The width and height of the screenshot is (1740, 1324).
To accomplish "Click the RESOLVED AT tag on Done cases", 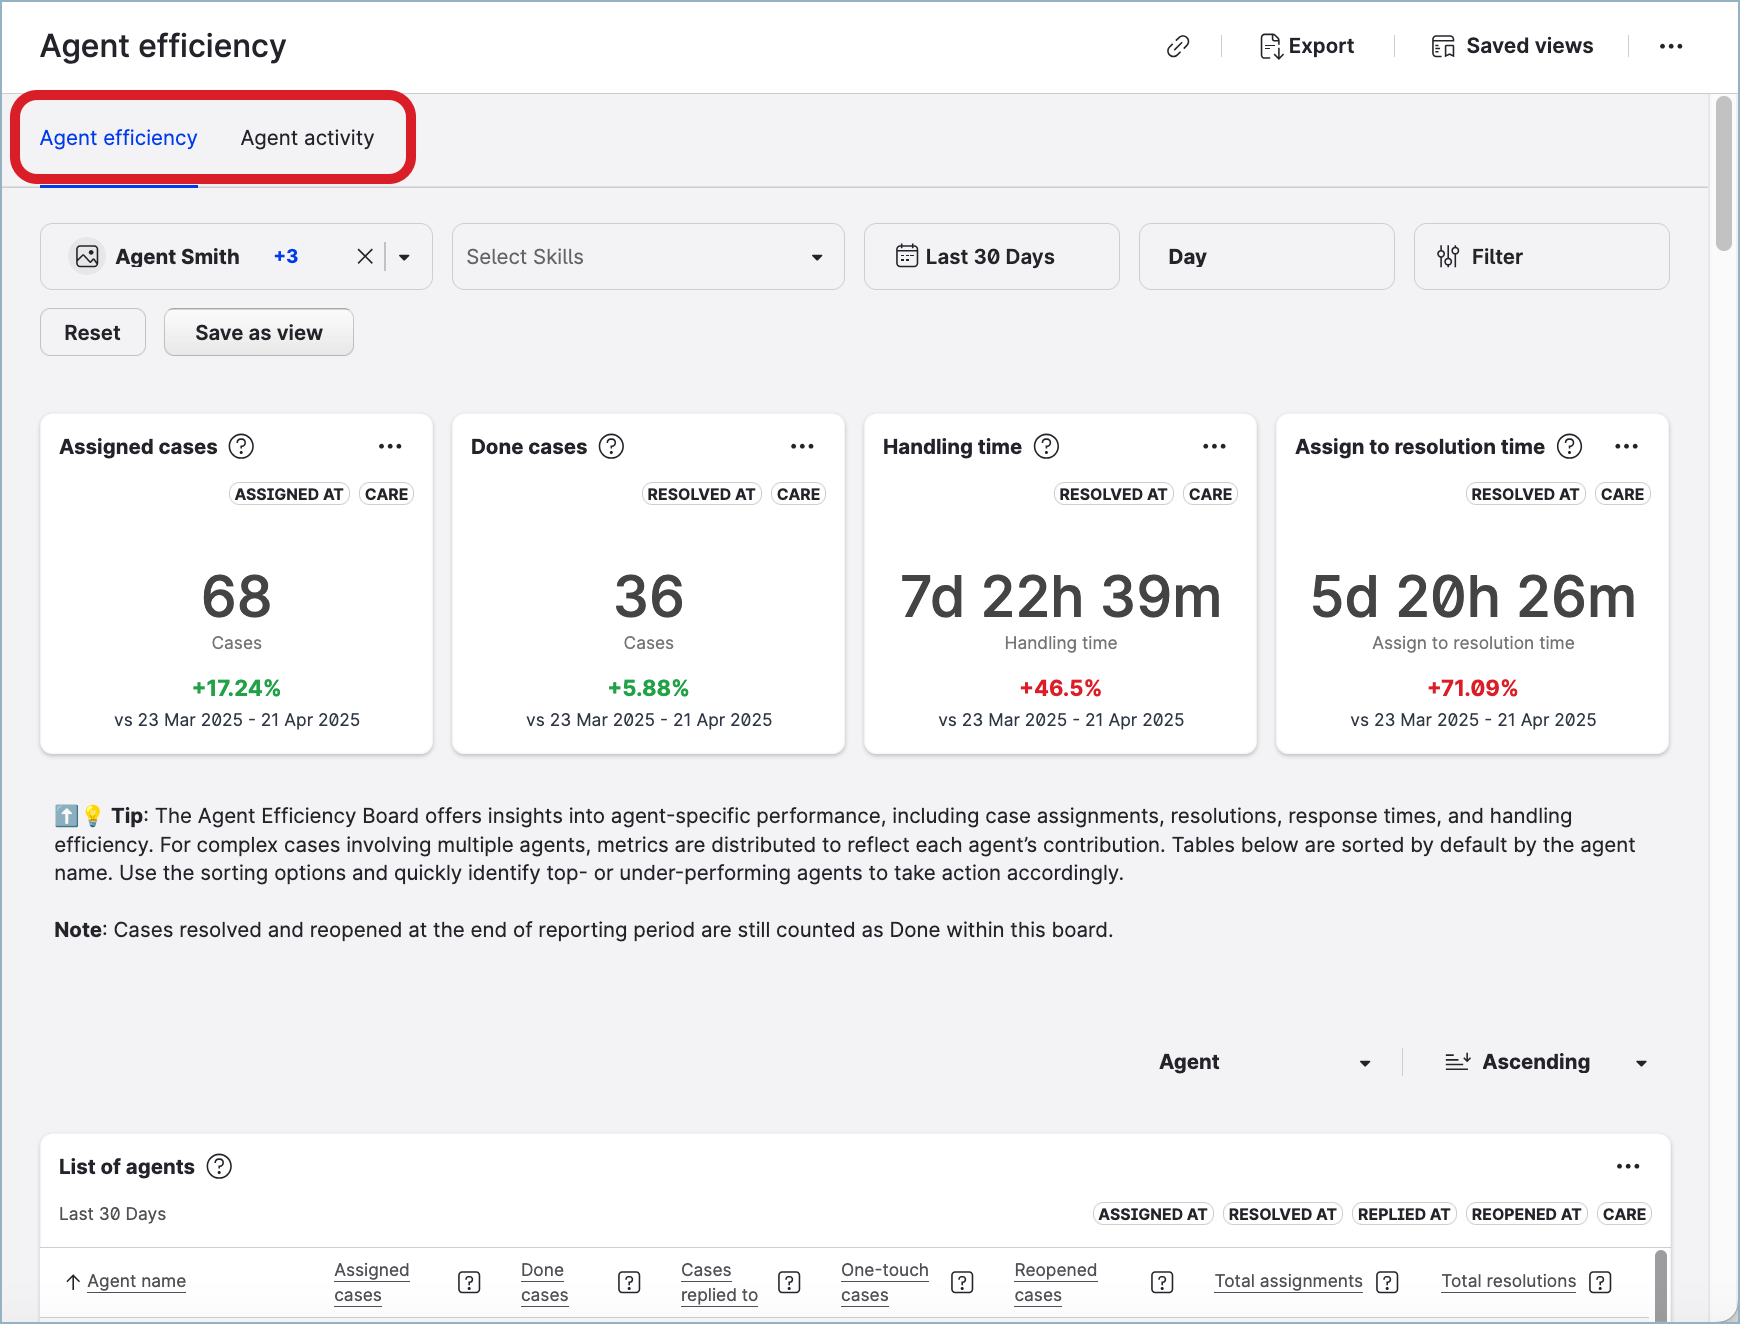I will pyautogui.click(x=701, y=494).
